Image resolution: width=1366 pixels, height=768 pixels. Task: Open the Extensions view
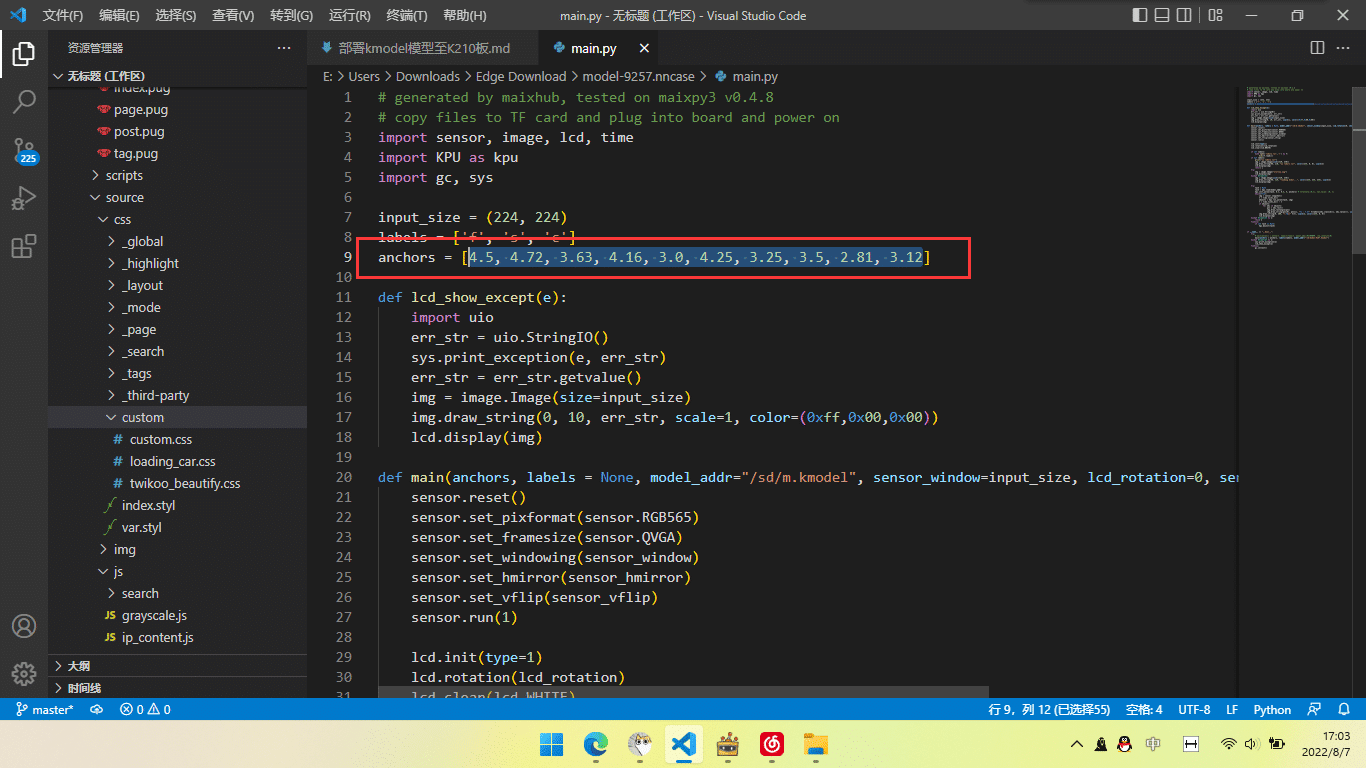click(x=24, y=246)
